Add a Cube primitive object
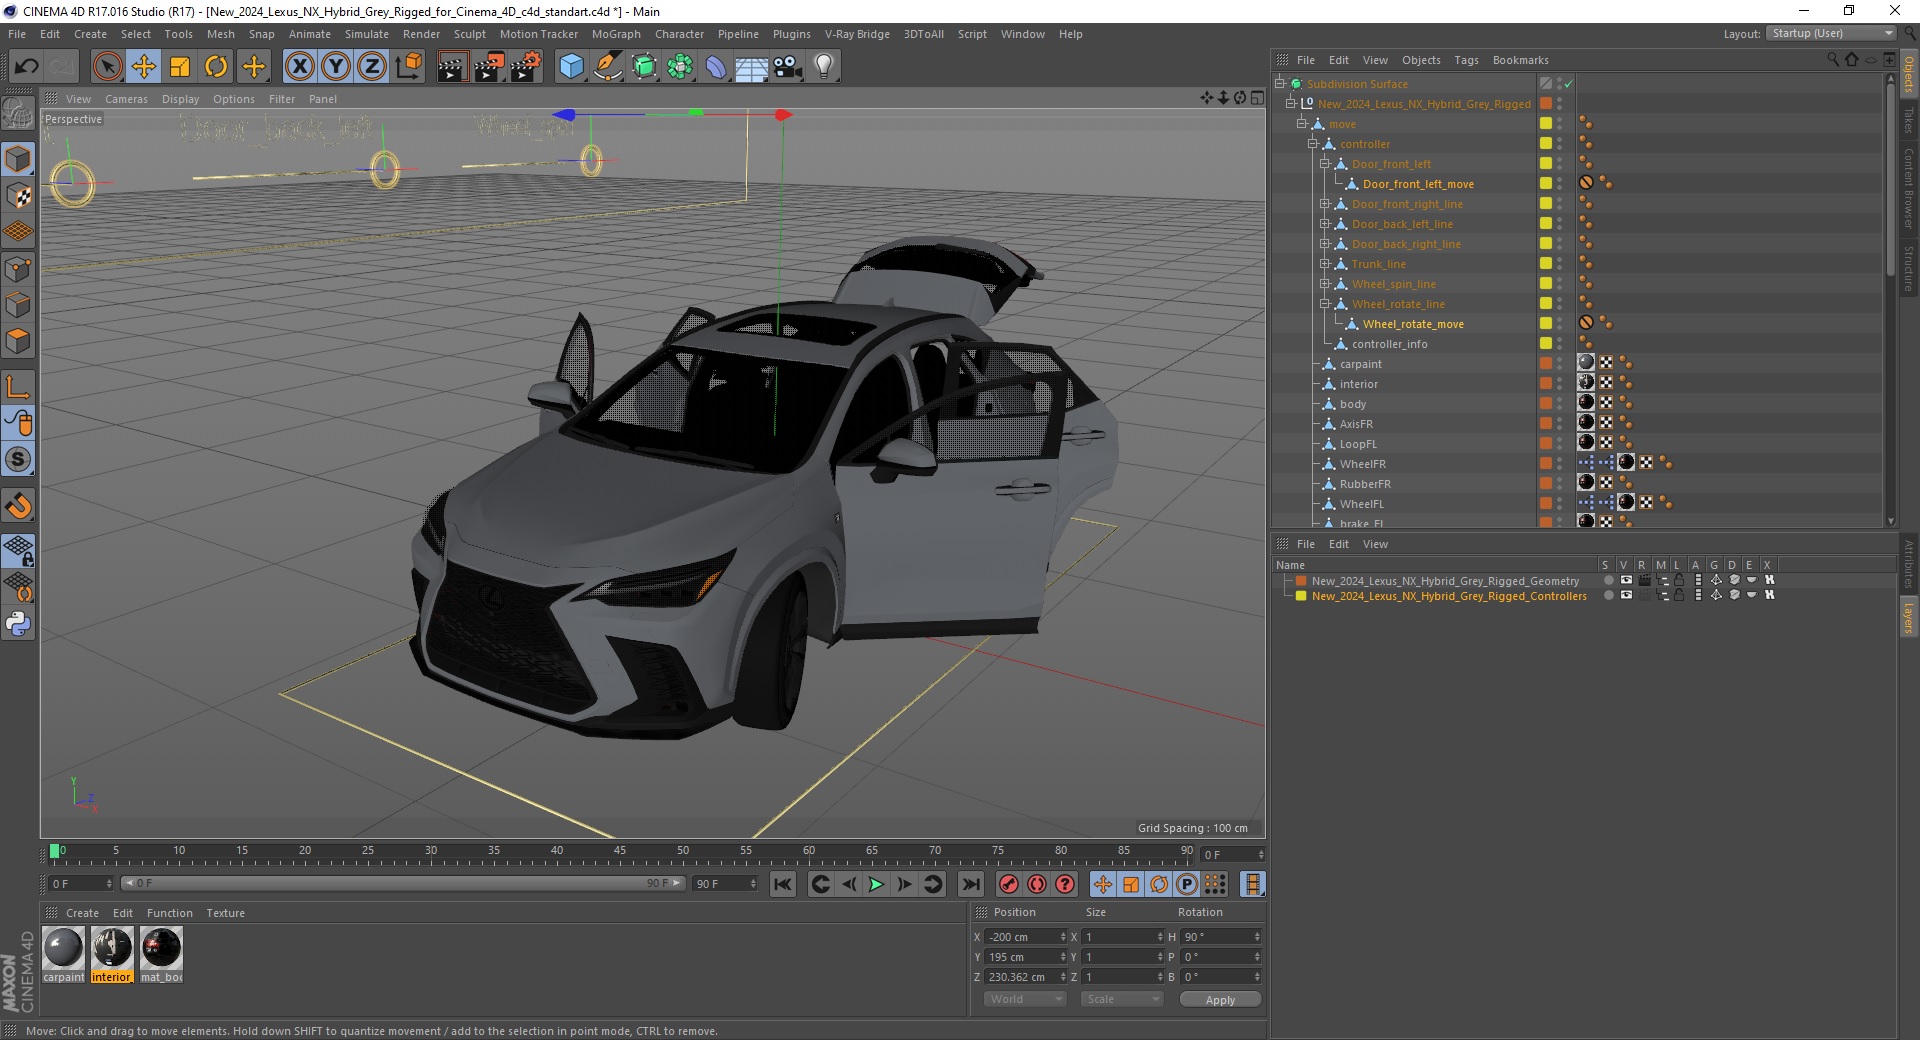The image size is (1920, 1040). pos(571,67)
